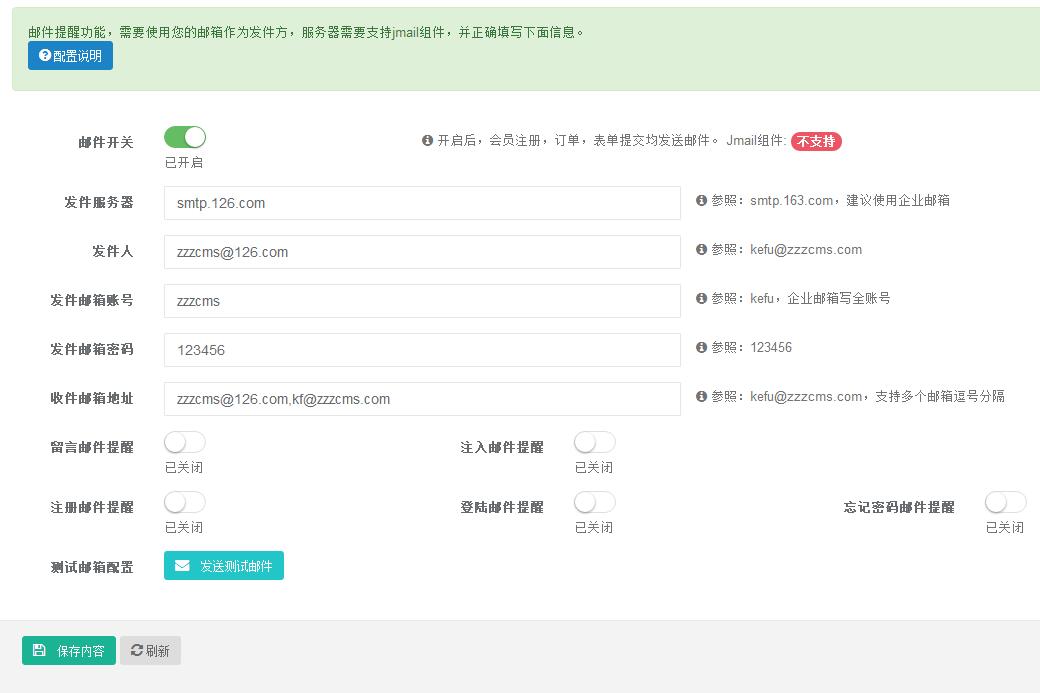Click the info icon beside 发件人 reference hint
1040x693 pixels.
point(702,249)
